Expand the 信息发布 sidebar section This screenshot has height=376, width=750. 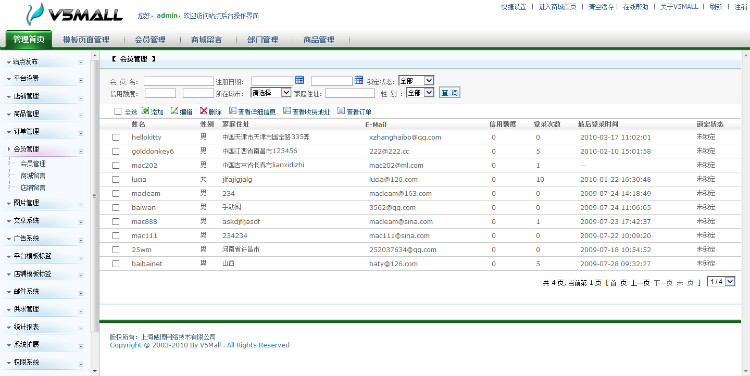pos(25,62)
